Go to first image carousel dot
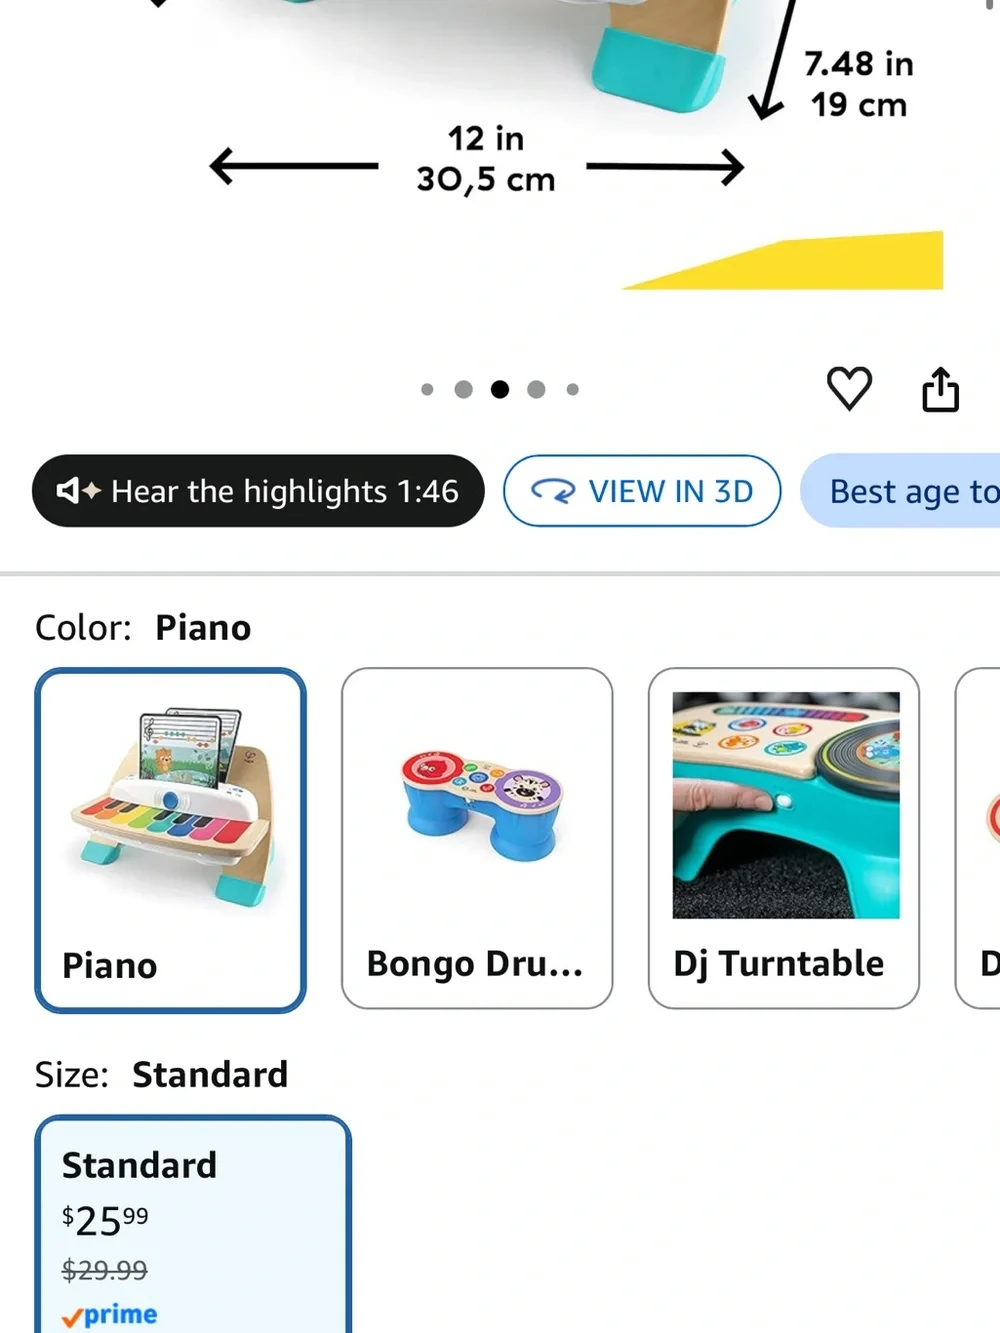This screenshot has height=1333, width=1000. (428, 389)
